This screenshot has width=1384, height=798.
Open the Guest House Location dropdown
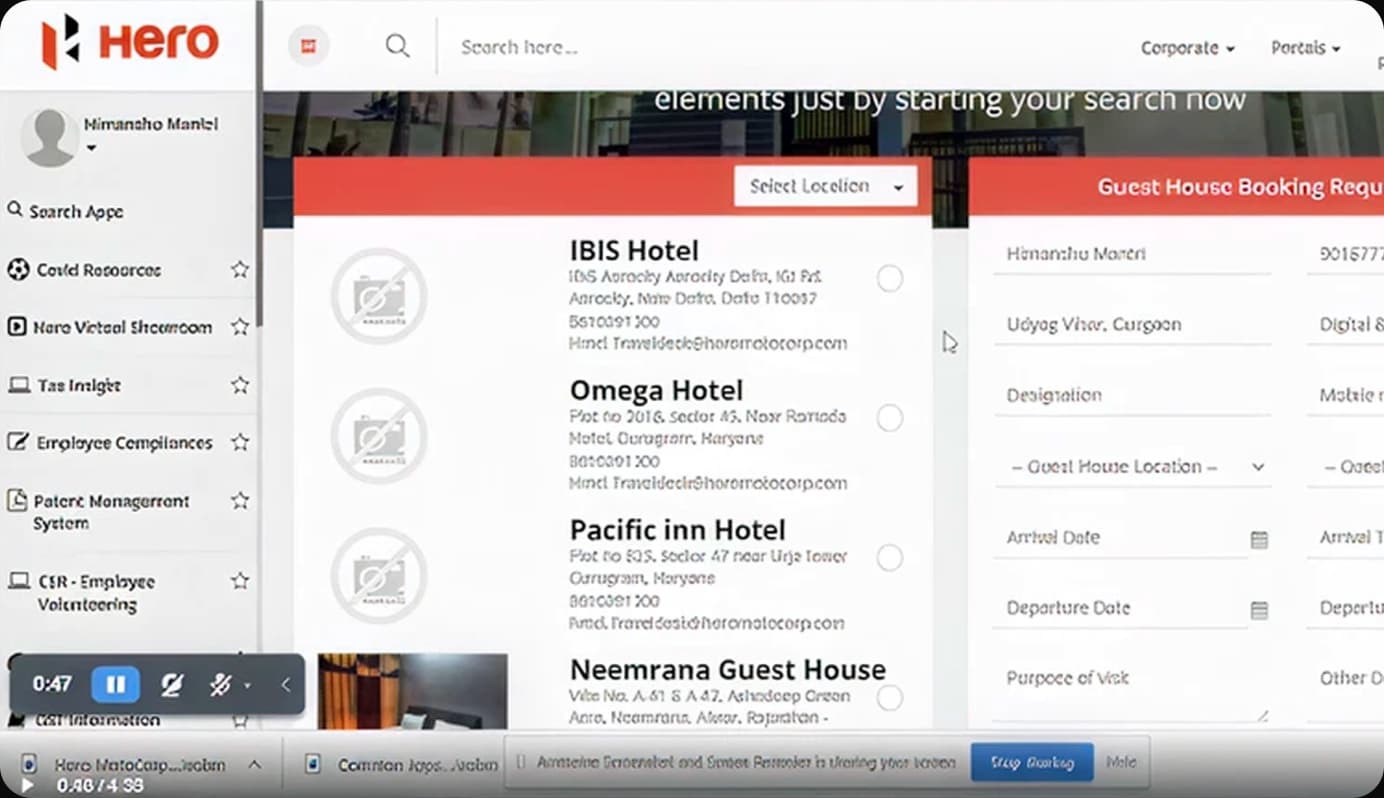click(x=1132, y=467)
